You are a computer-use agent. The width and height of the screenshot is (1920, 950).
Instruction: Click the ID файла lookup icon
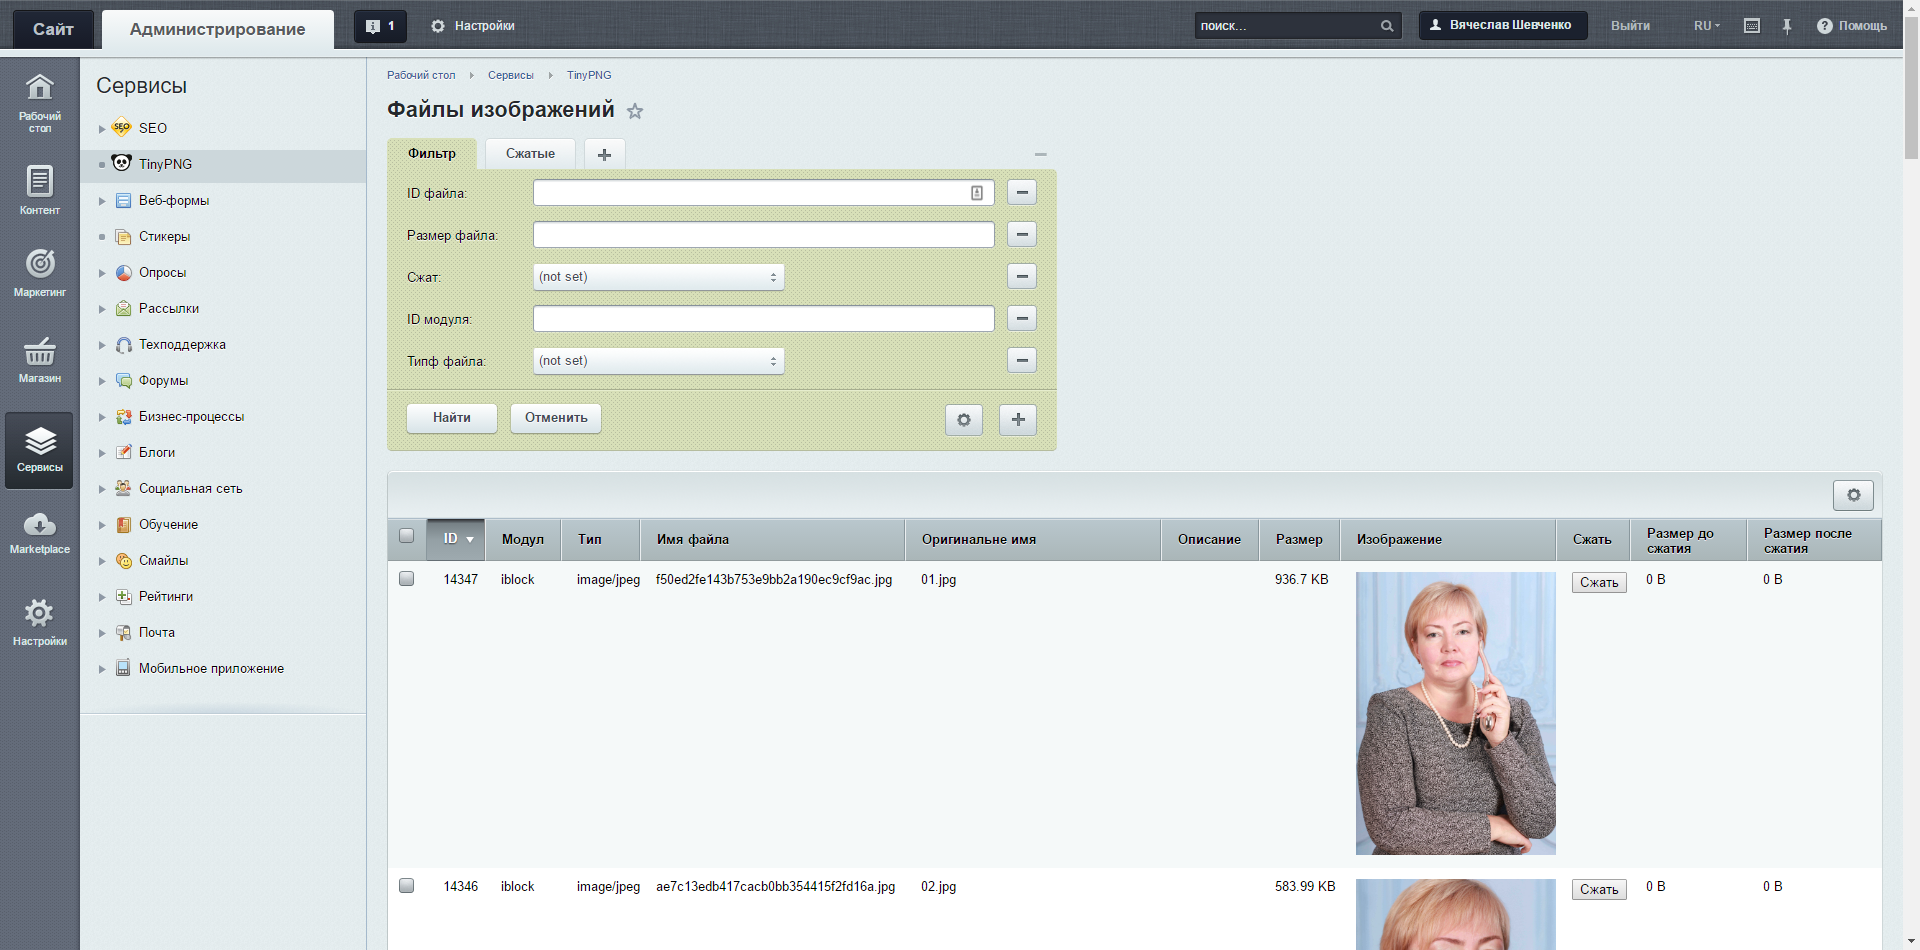point(977,193)
